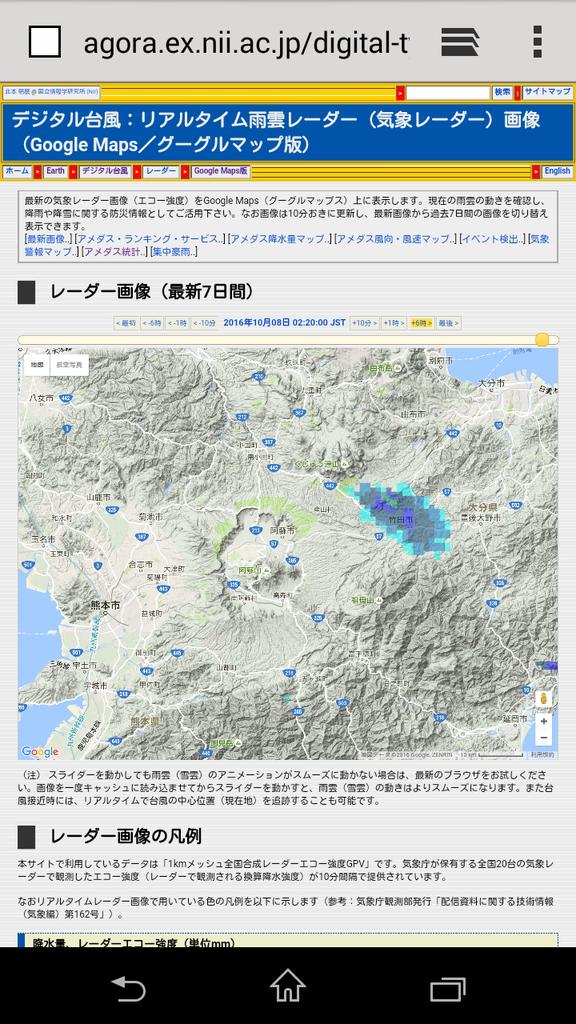Viewport: 576px width, 1024px height.
Task: Step forward 6 hours
Action: (x=421, y=323)
